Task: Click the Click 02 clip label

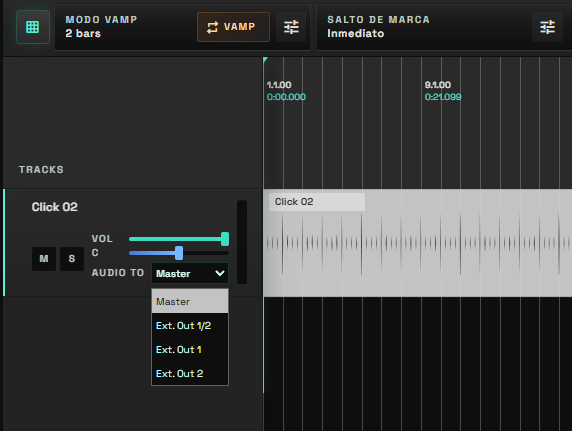Action: coord(317,202)
